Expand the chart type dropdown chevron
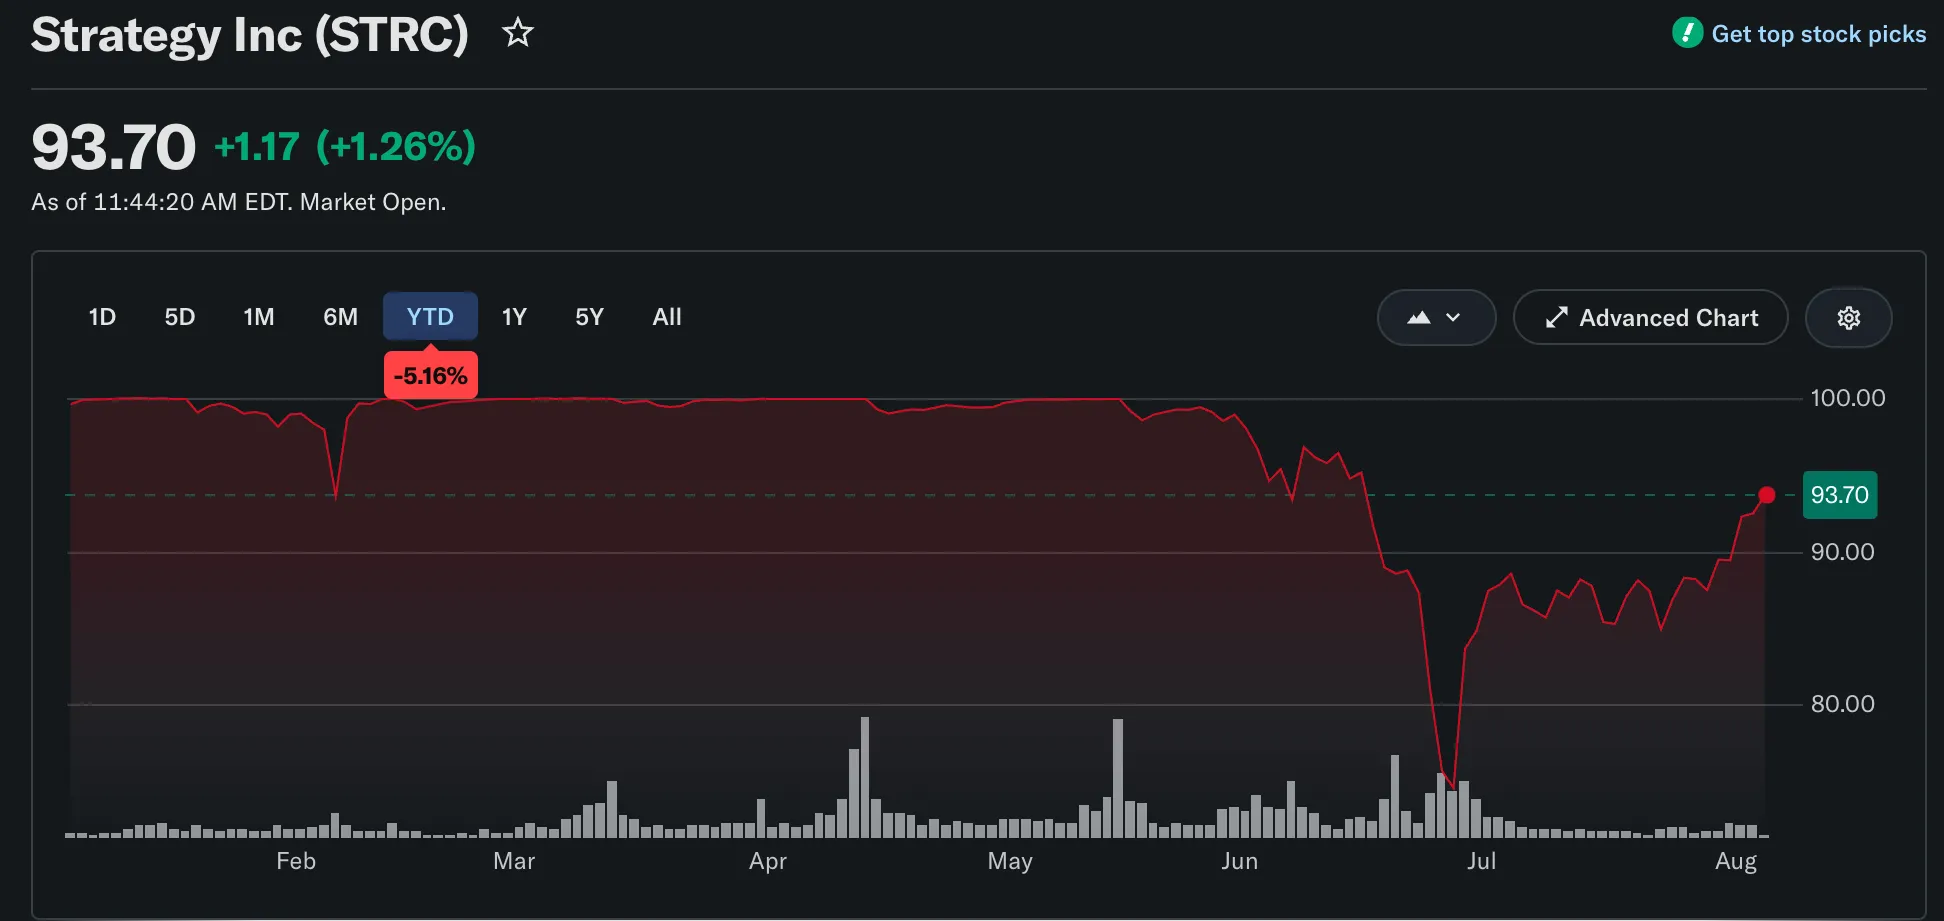 tap(1453, 318)
